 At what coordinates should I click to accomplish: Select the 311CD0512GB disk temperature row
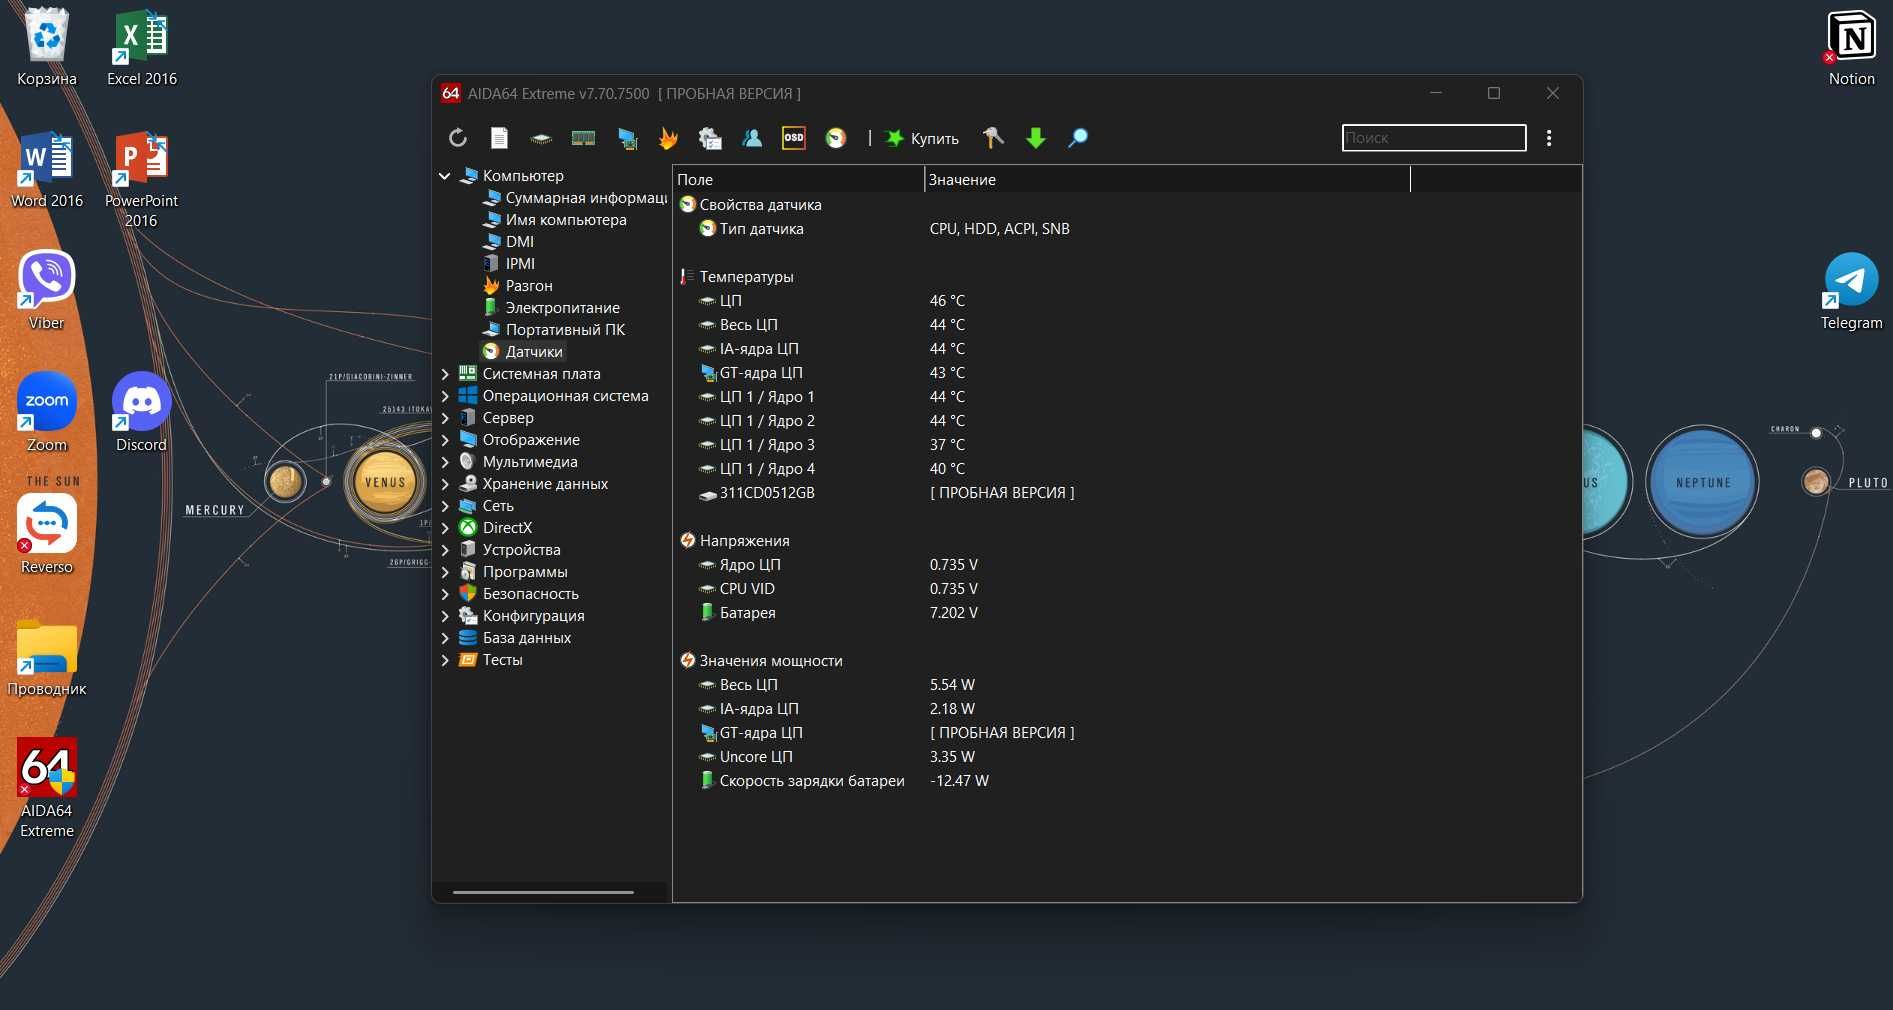(x=1127, y=493)
